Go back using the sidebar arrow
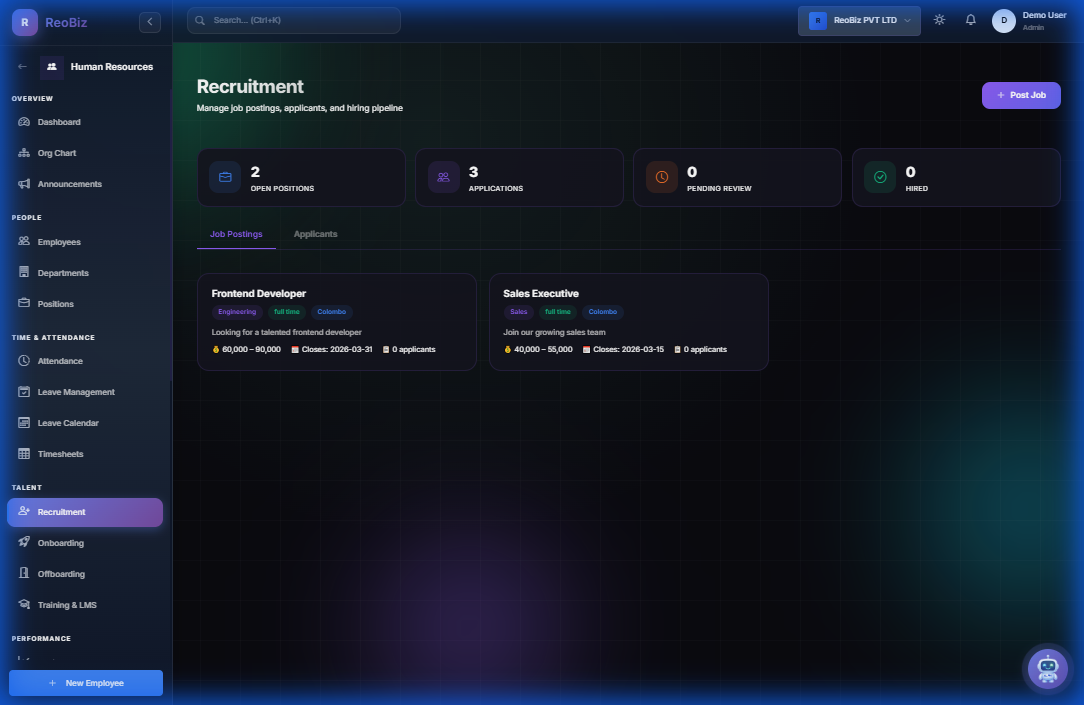The height and width of the screenshot is (705, 1084). [23, 67]
